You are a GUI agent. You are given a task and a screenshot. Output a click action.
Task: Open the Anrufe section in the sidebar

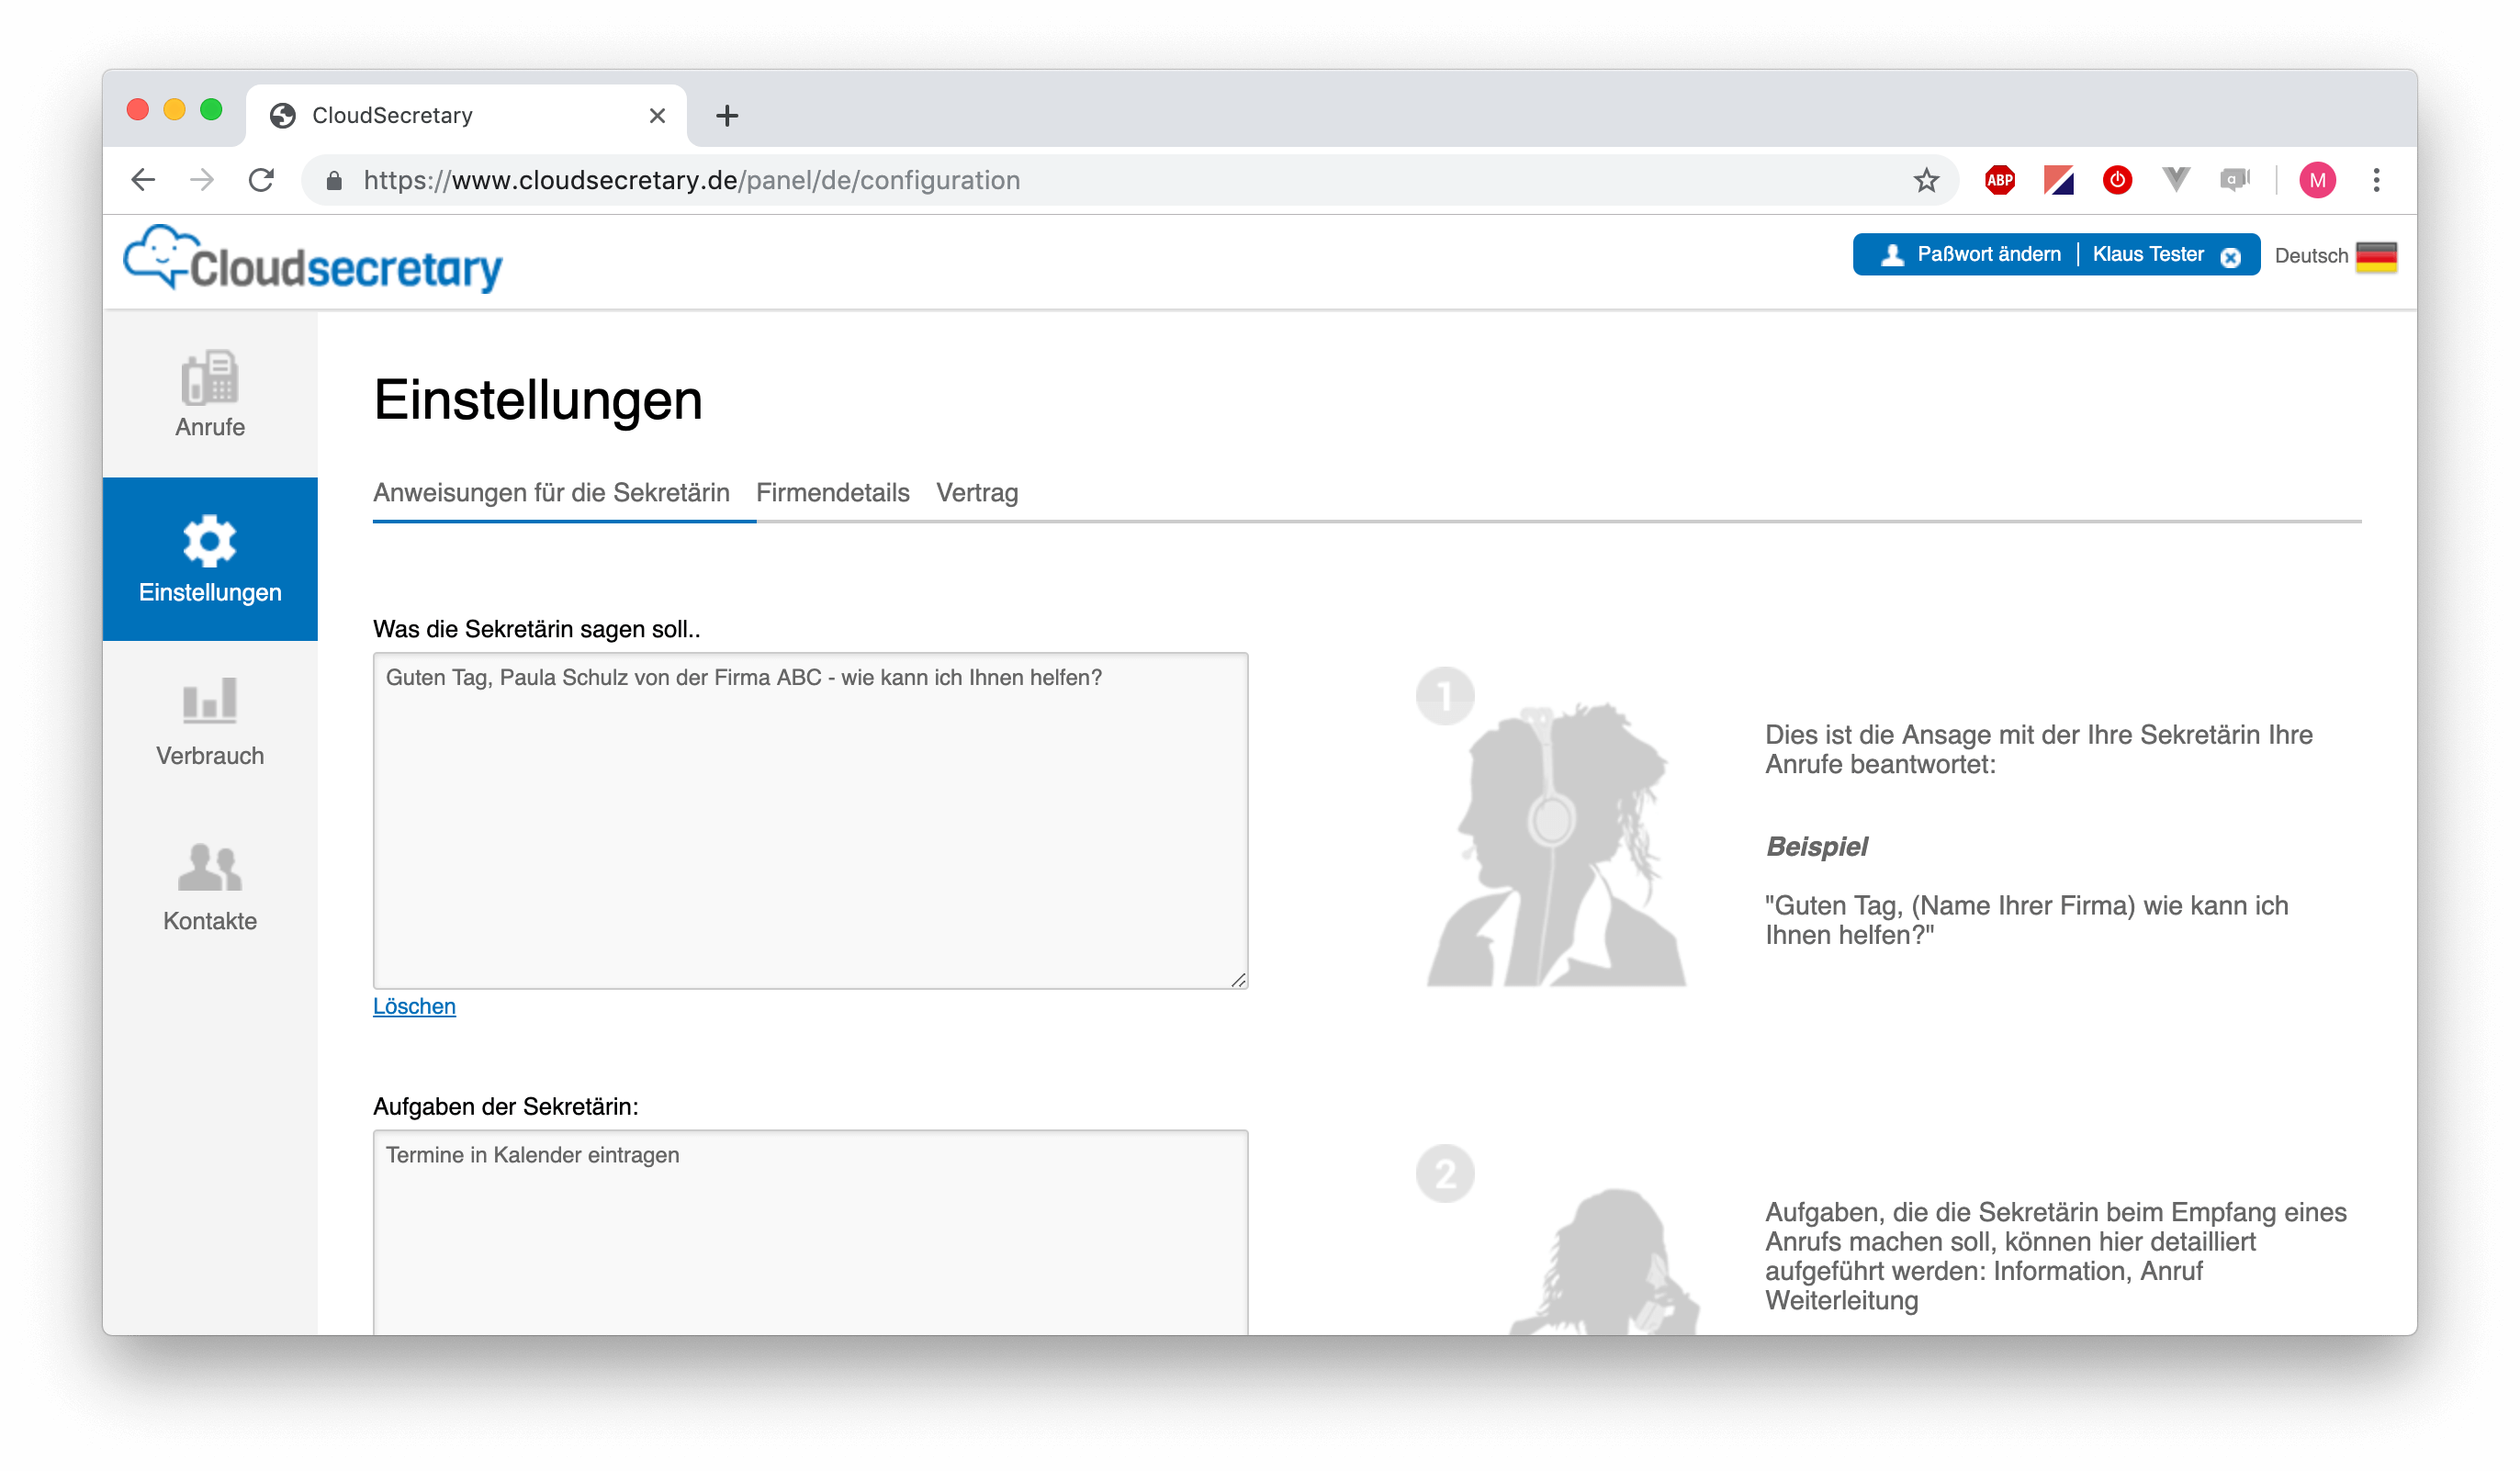(x=209, y=395)
